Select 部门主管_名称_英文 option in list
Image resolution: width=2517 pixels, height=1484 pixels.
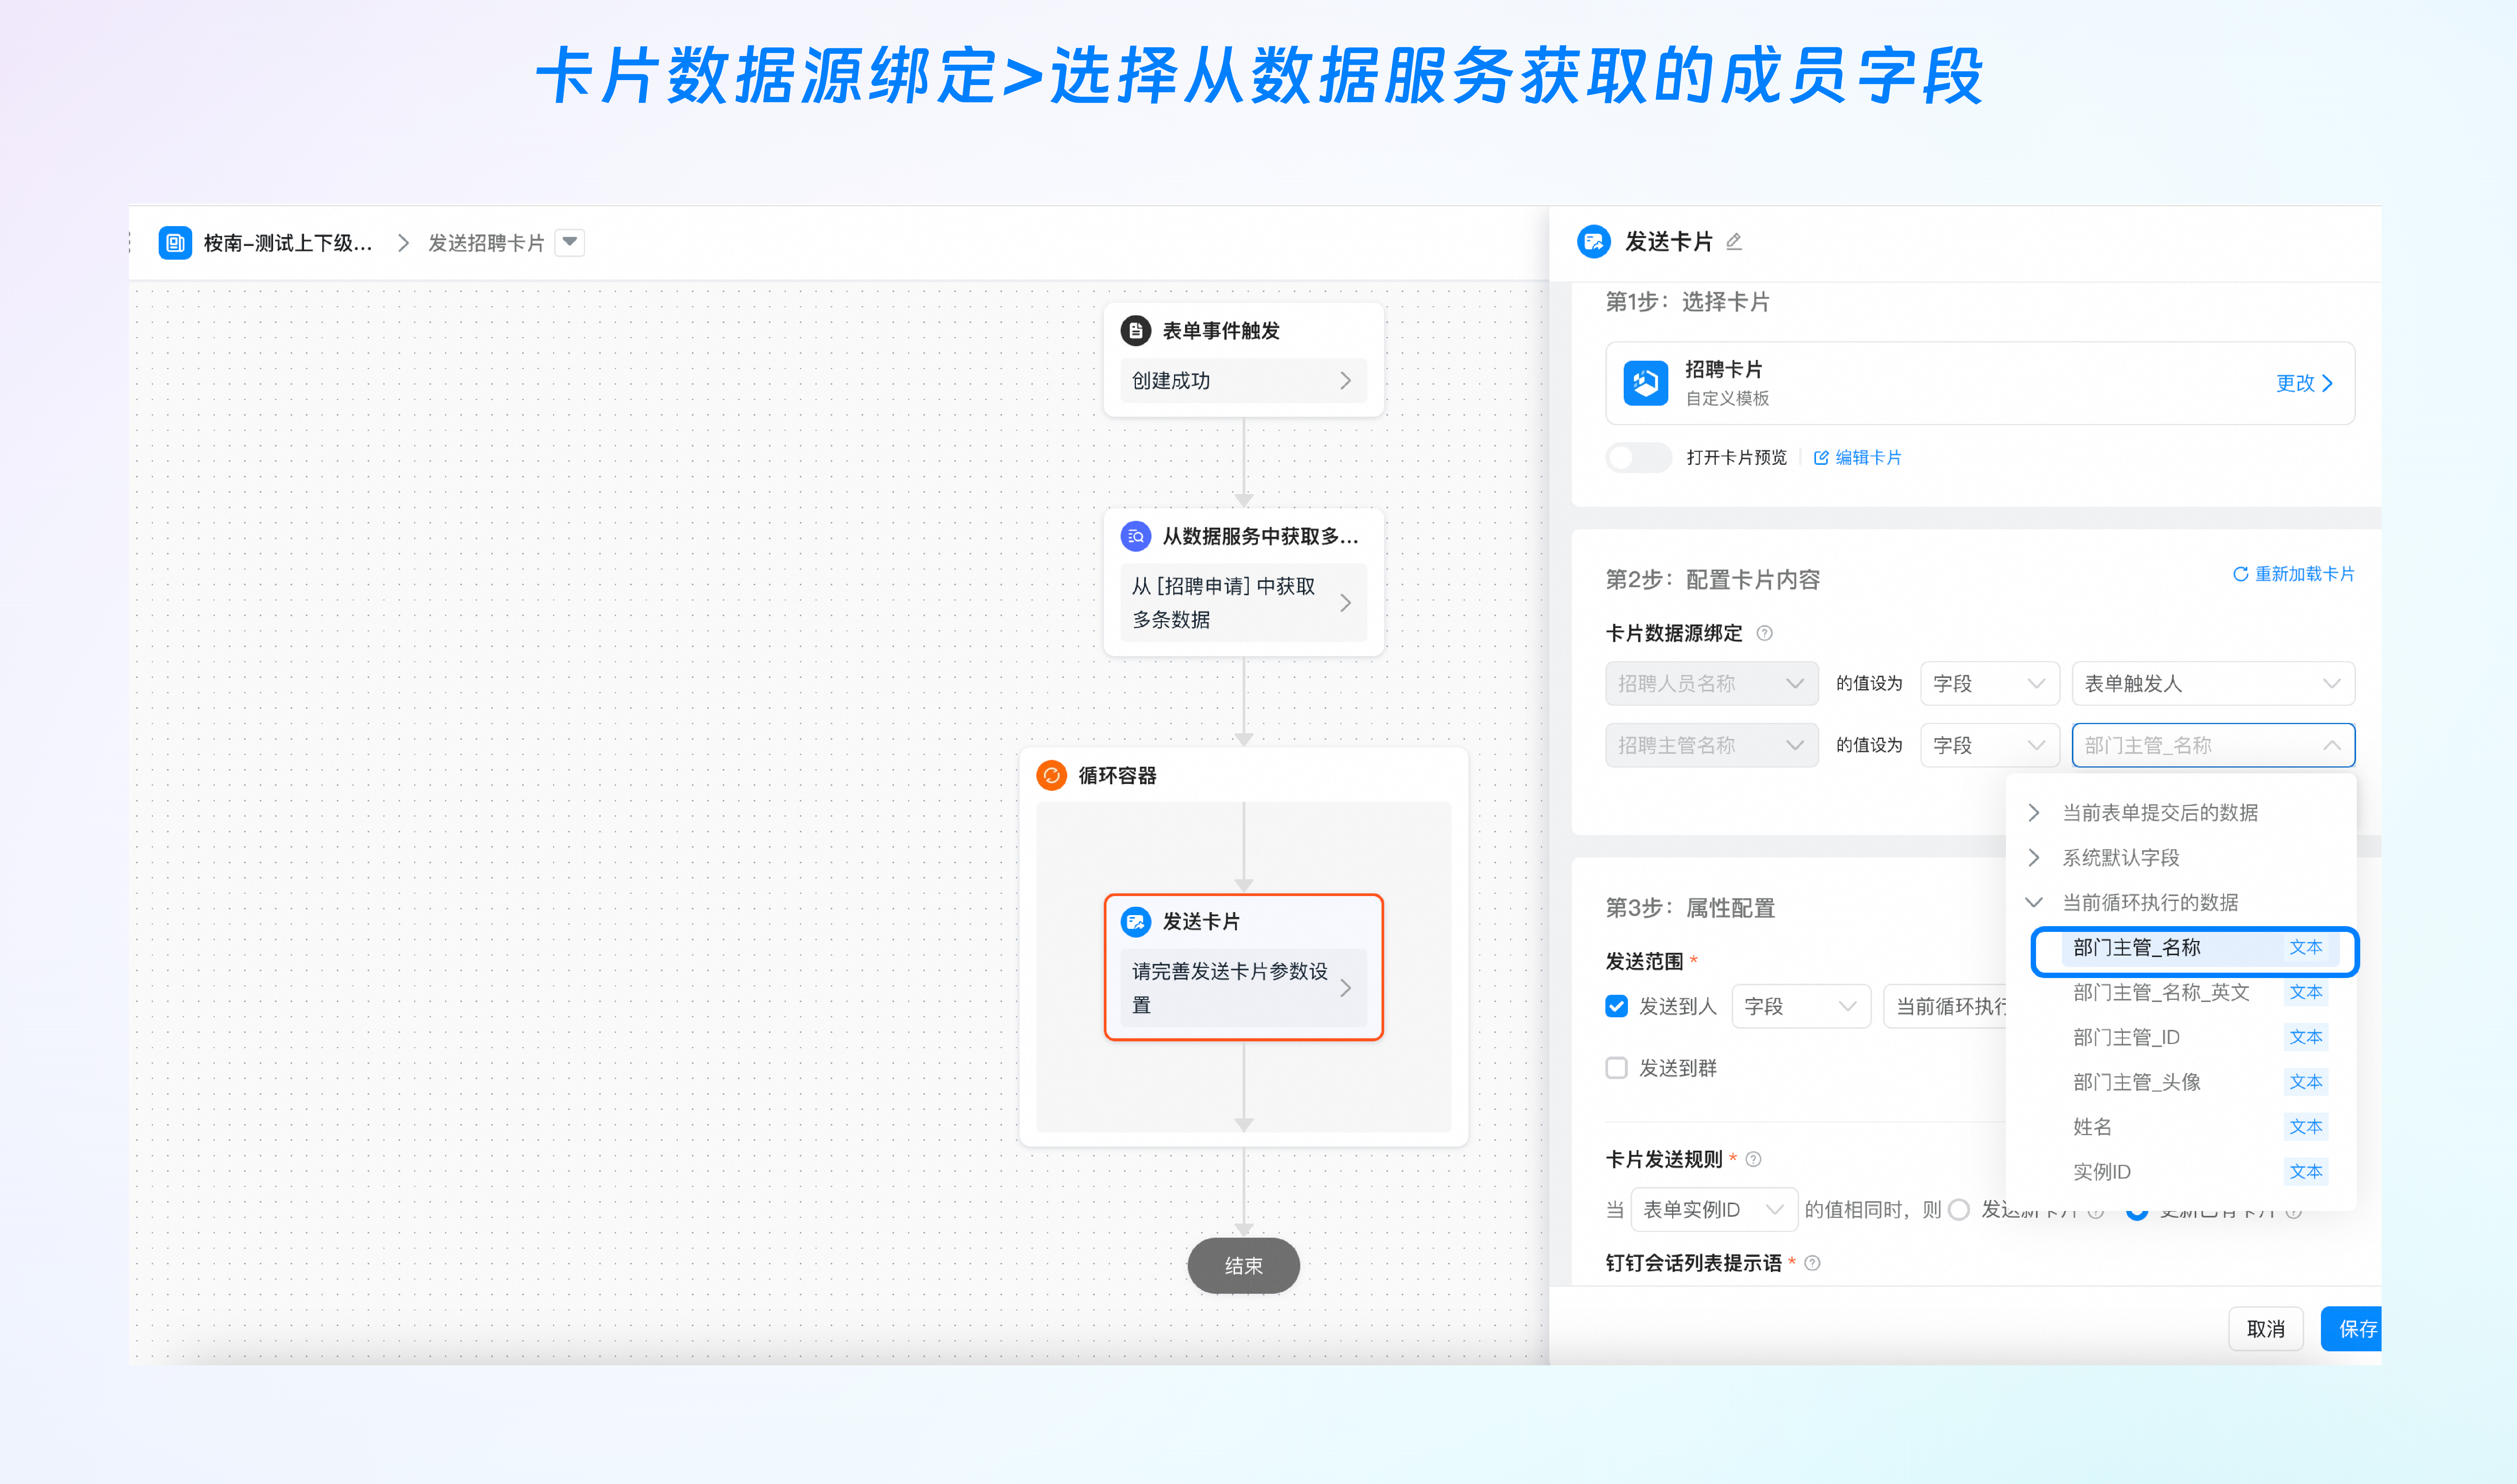point(2160,992)
